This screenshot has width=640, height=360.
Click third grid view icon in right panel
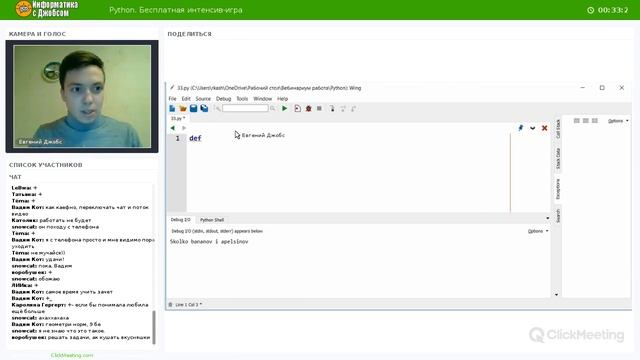click(x=595, y=121)
